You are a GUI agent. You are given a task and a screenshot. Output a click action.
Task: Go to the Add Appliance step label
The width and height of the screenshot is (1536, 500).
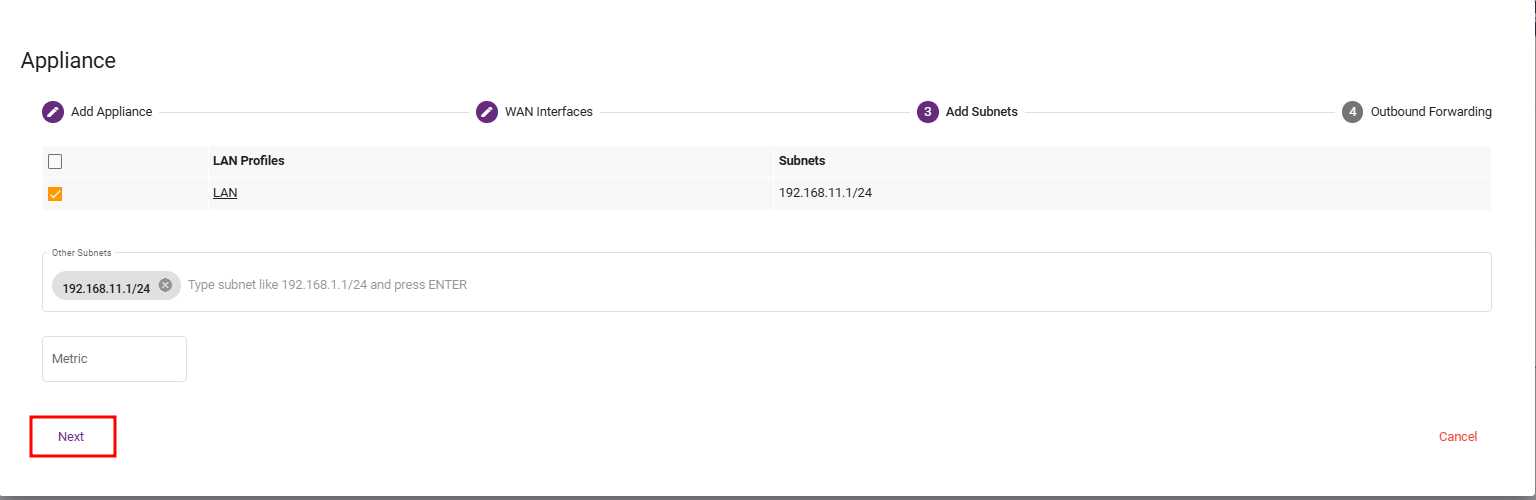click(111, 112)
